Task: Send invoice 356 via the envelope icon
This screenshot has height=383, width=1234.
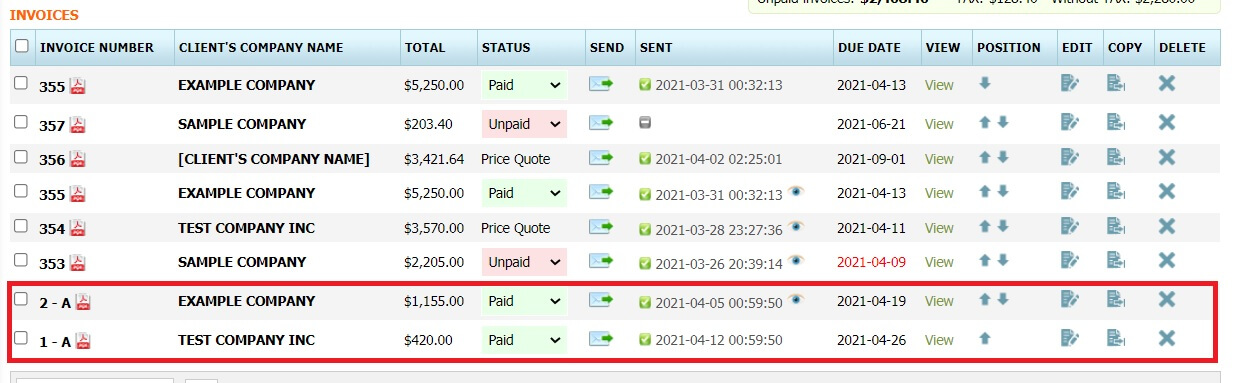Action: click(601, 158)
